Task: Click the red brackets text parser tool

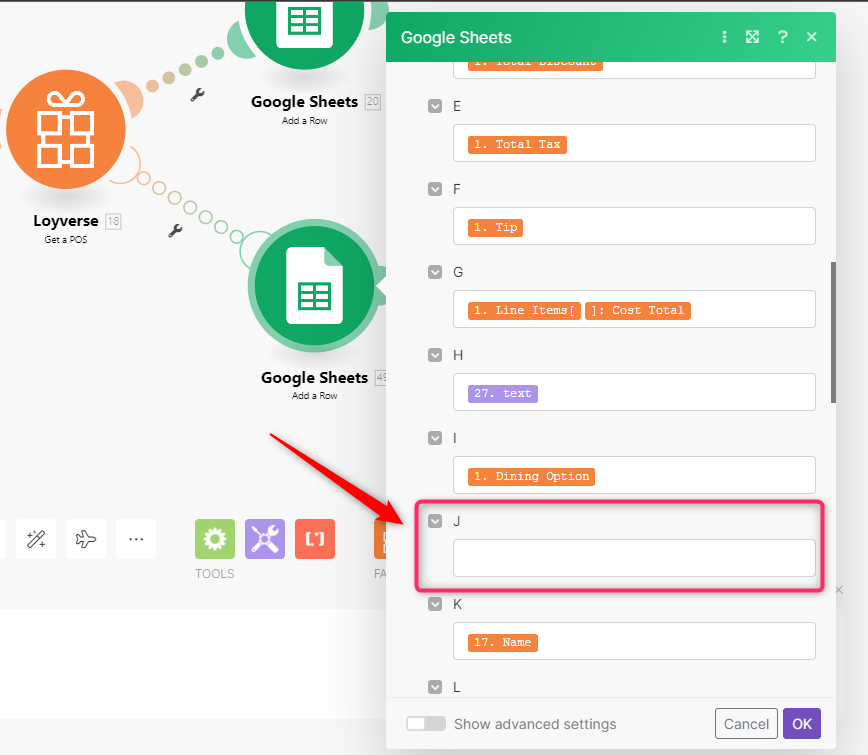Action: point(315,539)
